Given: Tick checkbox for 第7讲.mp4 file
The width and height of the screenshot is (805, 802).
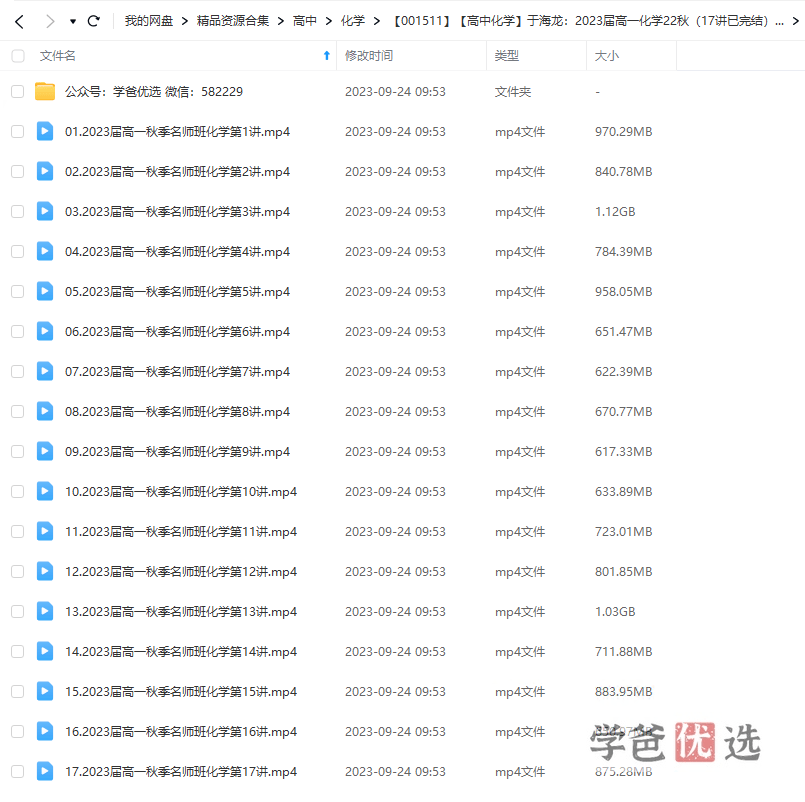Looking at the screenshot, I should pyautogui.click(x=18, y=372).
